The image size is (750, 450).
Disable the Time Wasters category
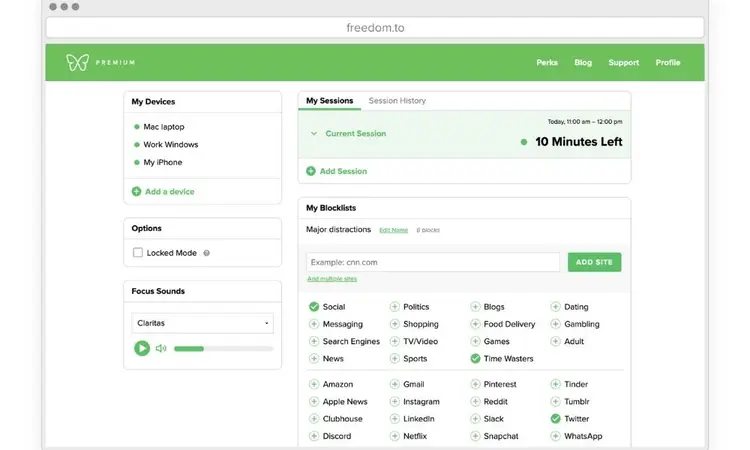475,359
